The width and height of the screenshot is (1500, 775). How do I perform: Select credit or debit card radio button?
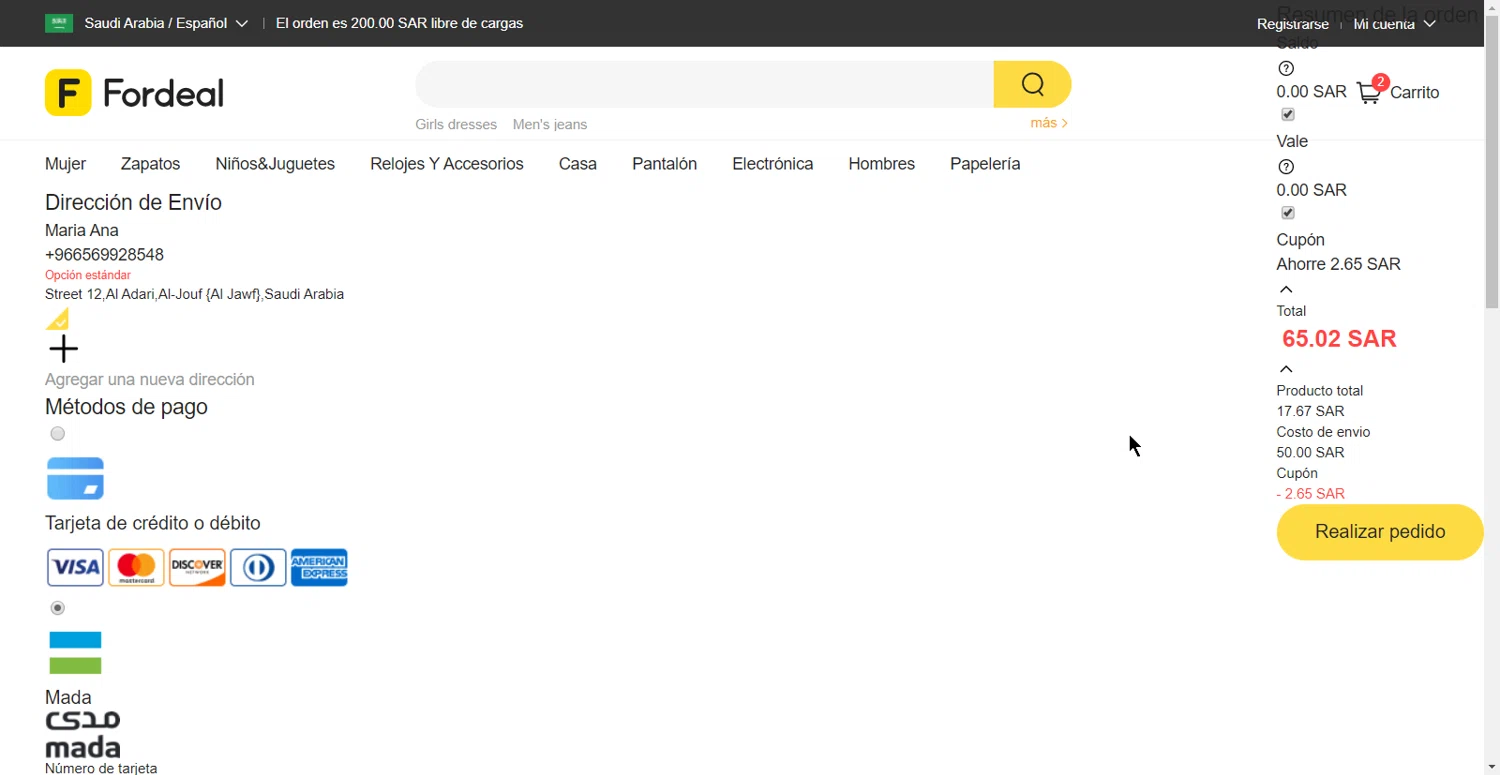tap(58, 434)
